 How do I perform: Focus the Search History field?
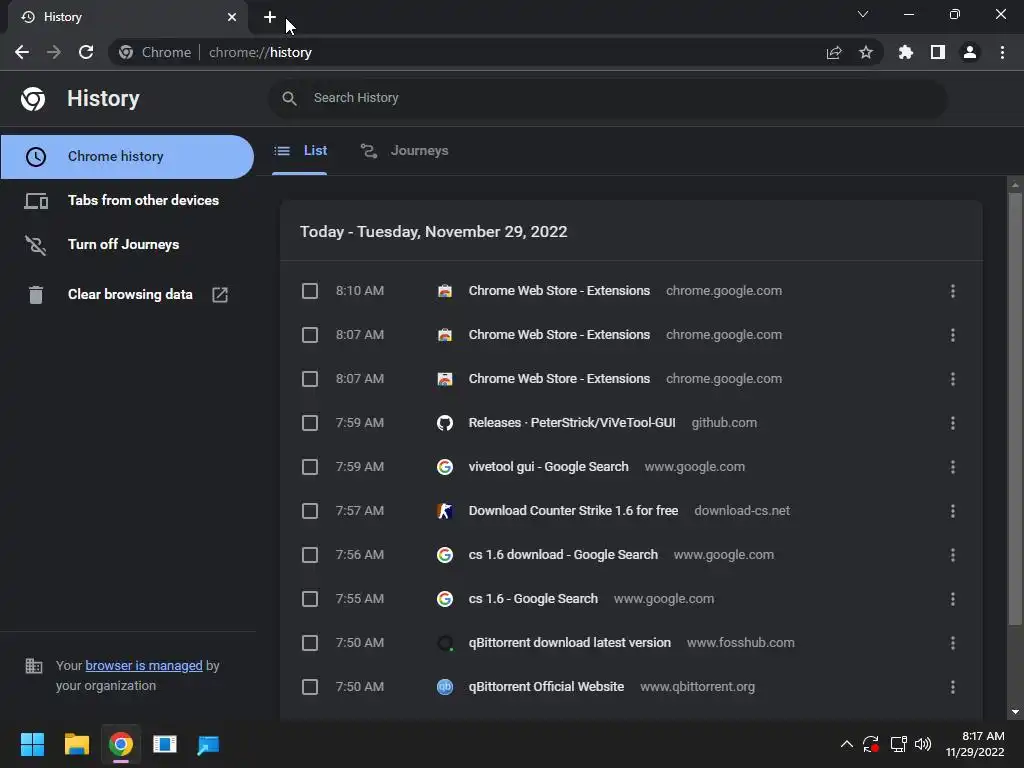pos(607,98)
